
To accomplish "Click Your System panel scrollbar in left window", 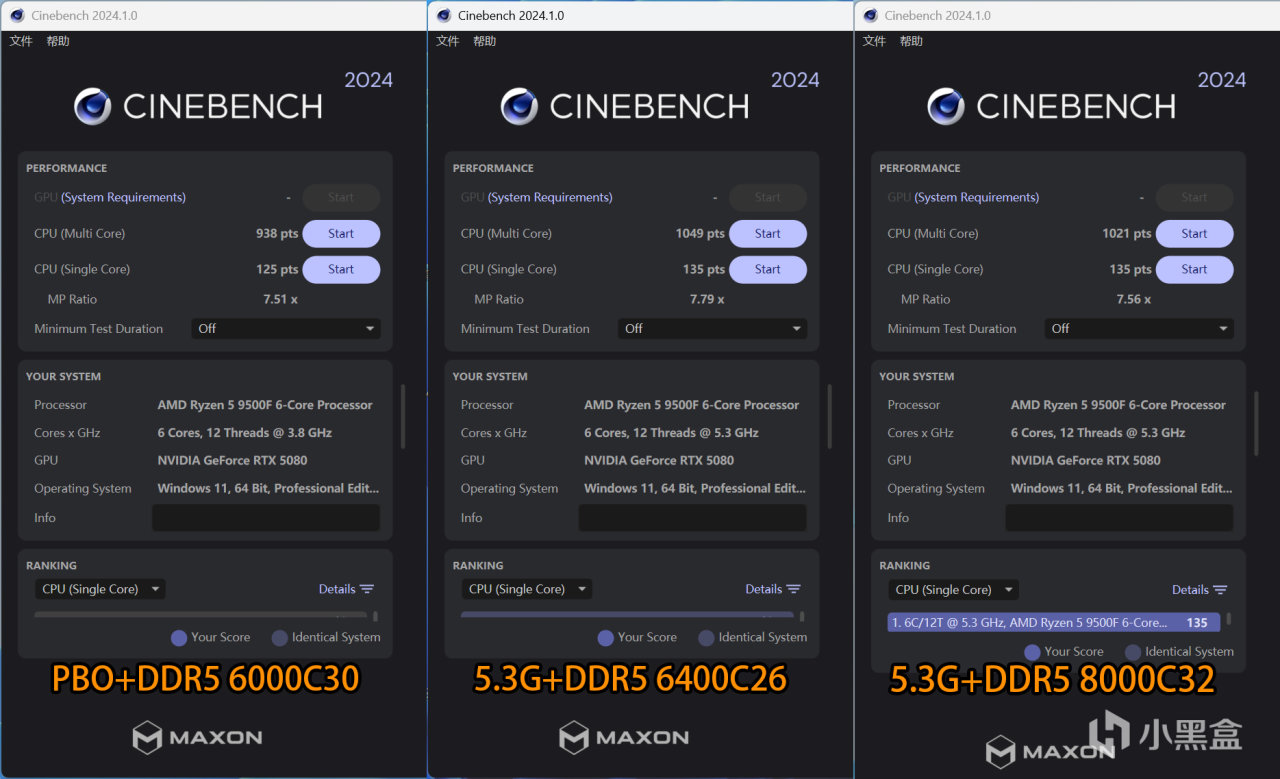I will (x=402, y=417).
